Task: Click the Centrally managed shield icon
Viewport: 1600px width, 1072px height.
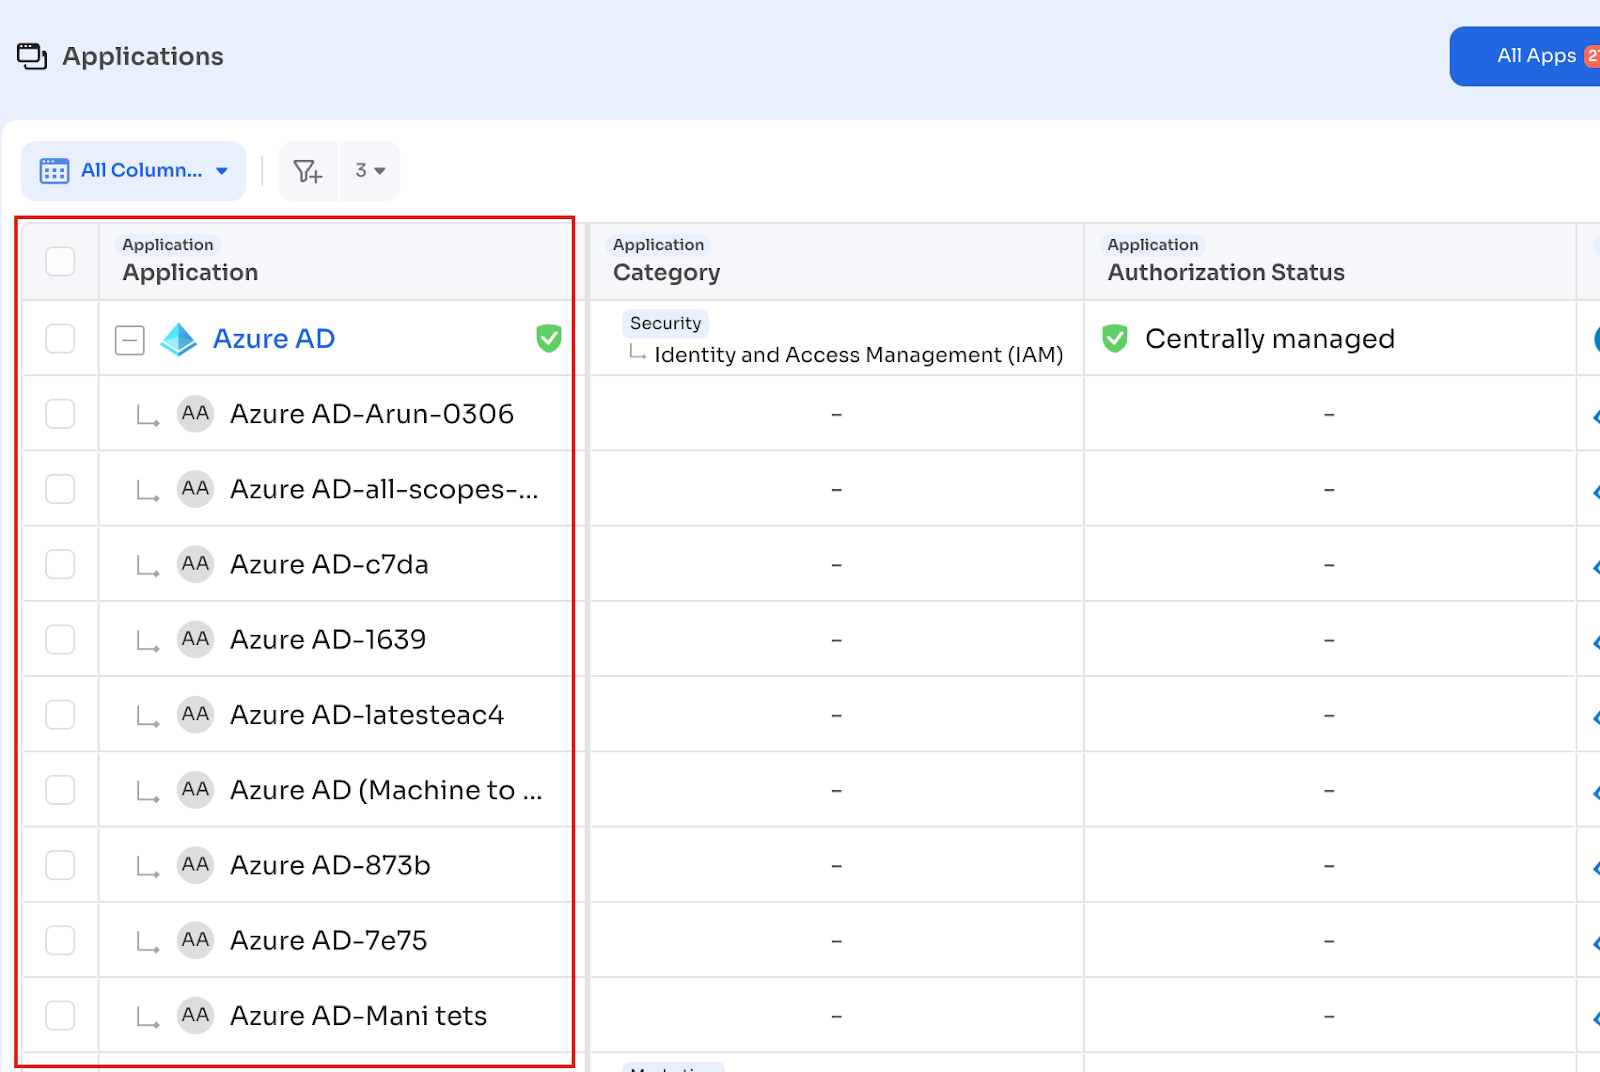Action: click(x=1115, y=339)
